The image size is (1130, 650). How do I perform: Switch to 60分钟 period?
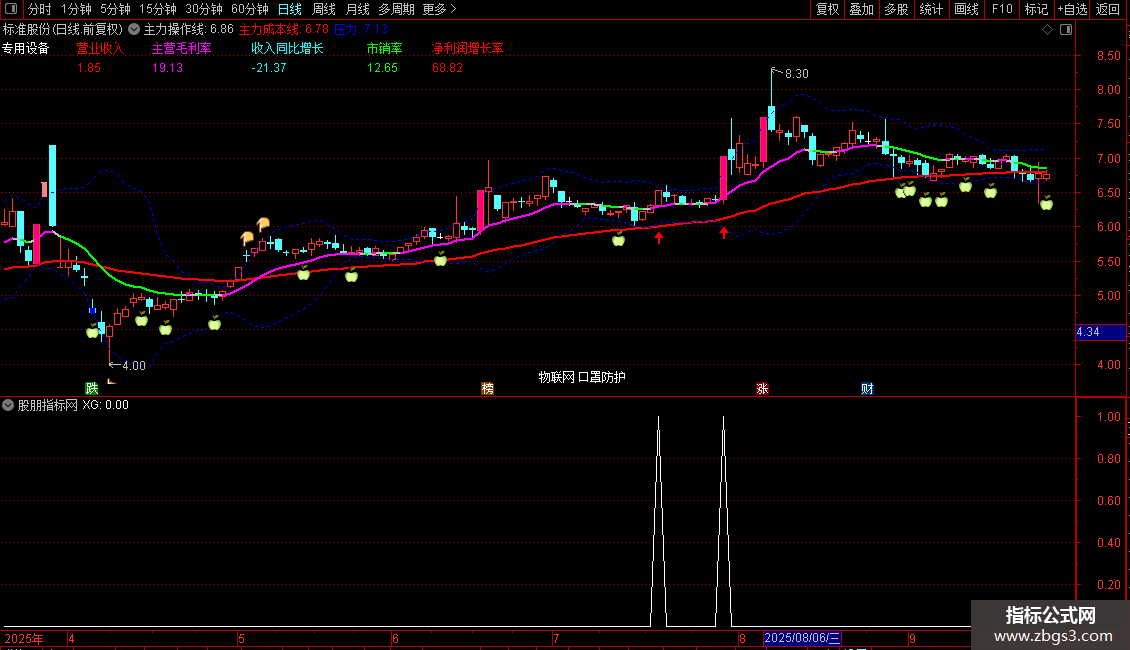tap(250, 9)
